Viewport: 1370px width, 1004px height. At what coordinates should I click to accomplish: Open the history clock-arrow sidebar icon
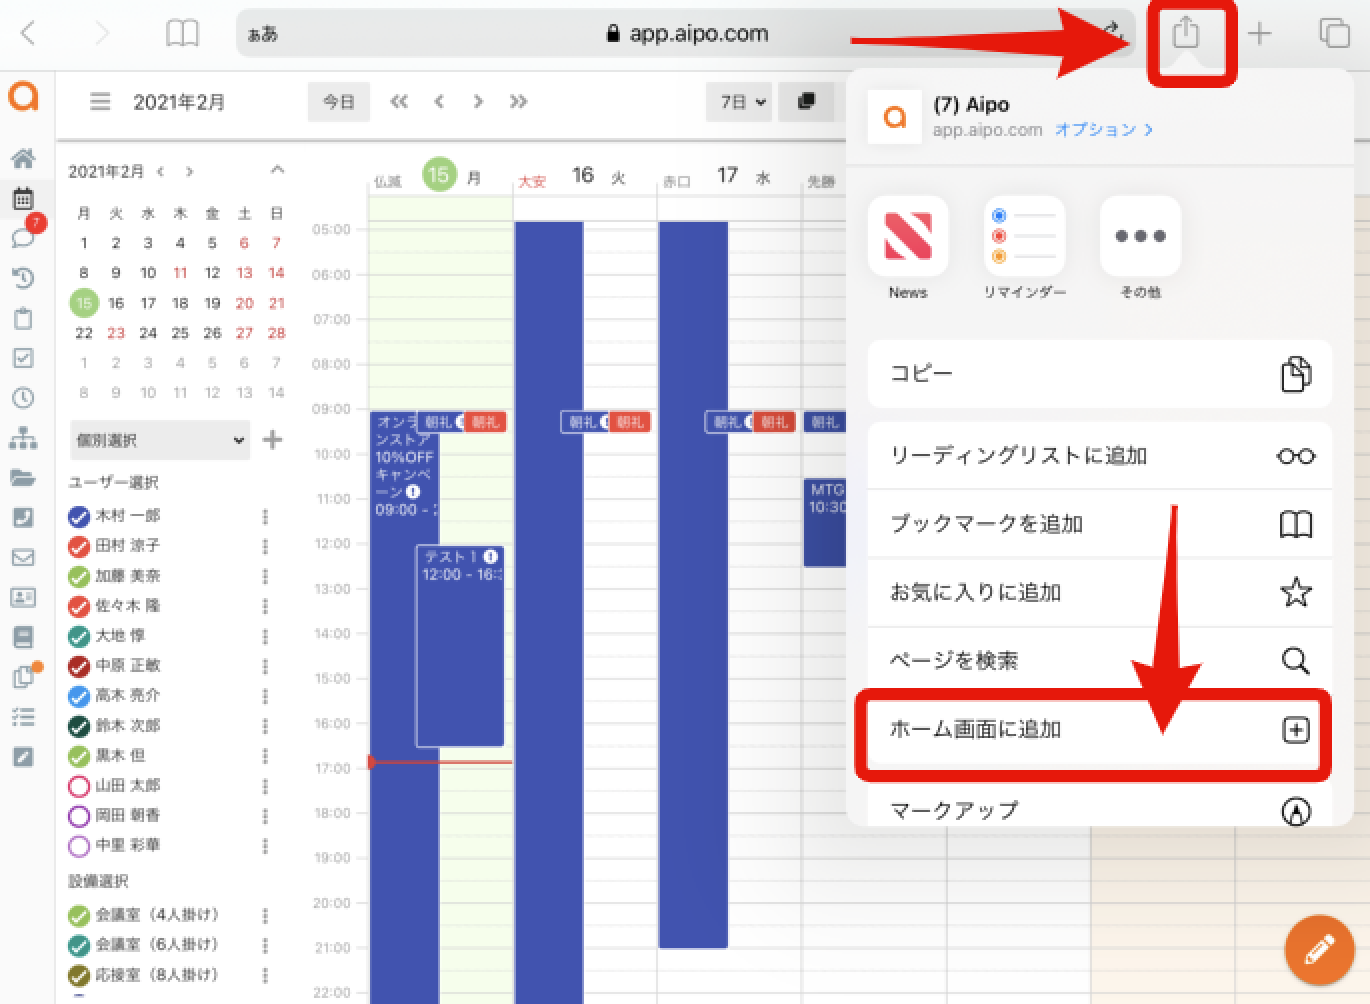click(23, 278)
